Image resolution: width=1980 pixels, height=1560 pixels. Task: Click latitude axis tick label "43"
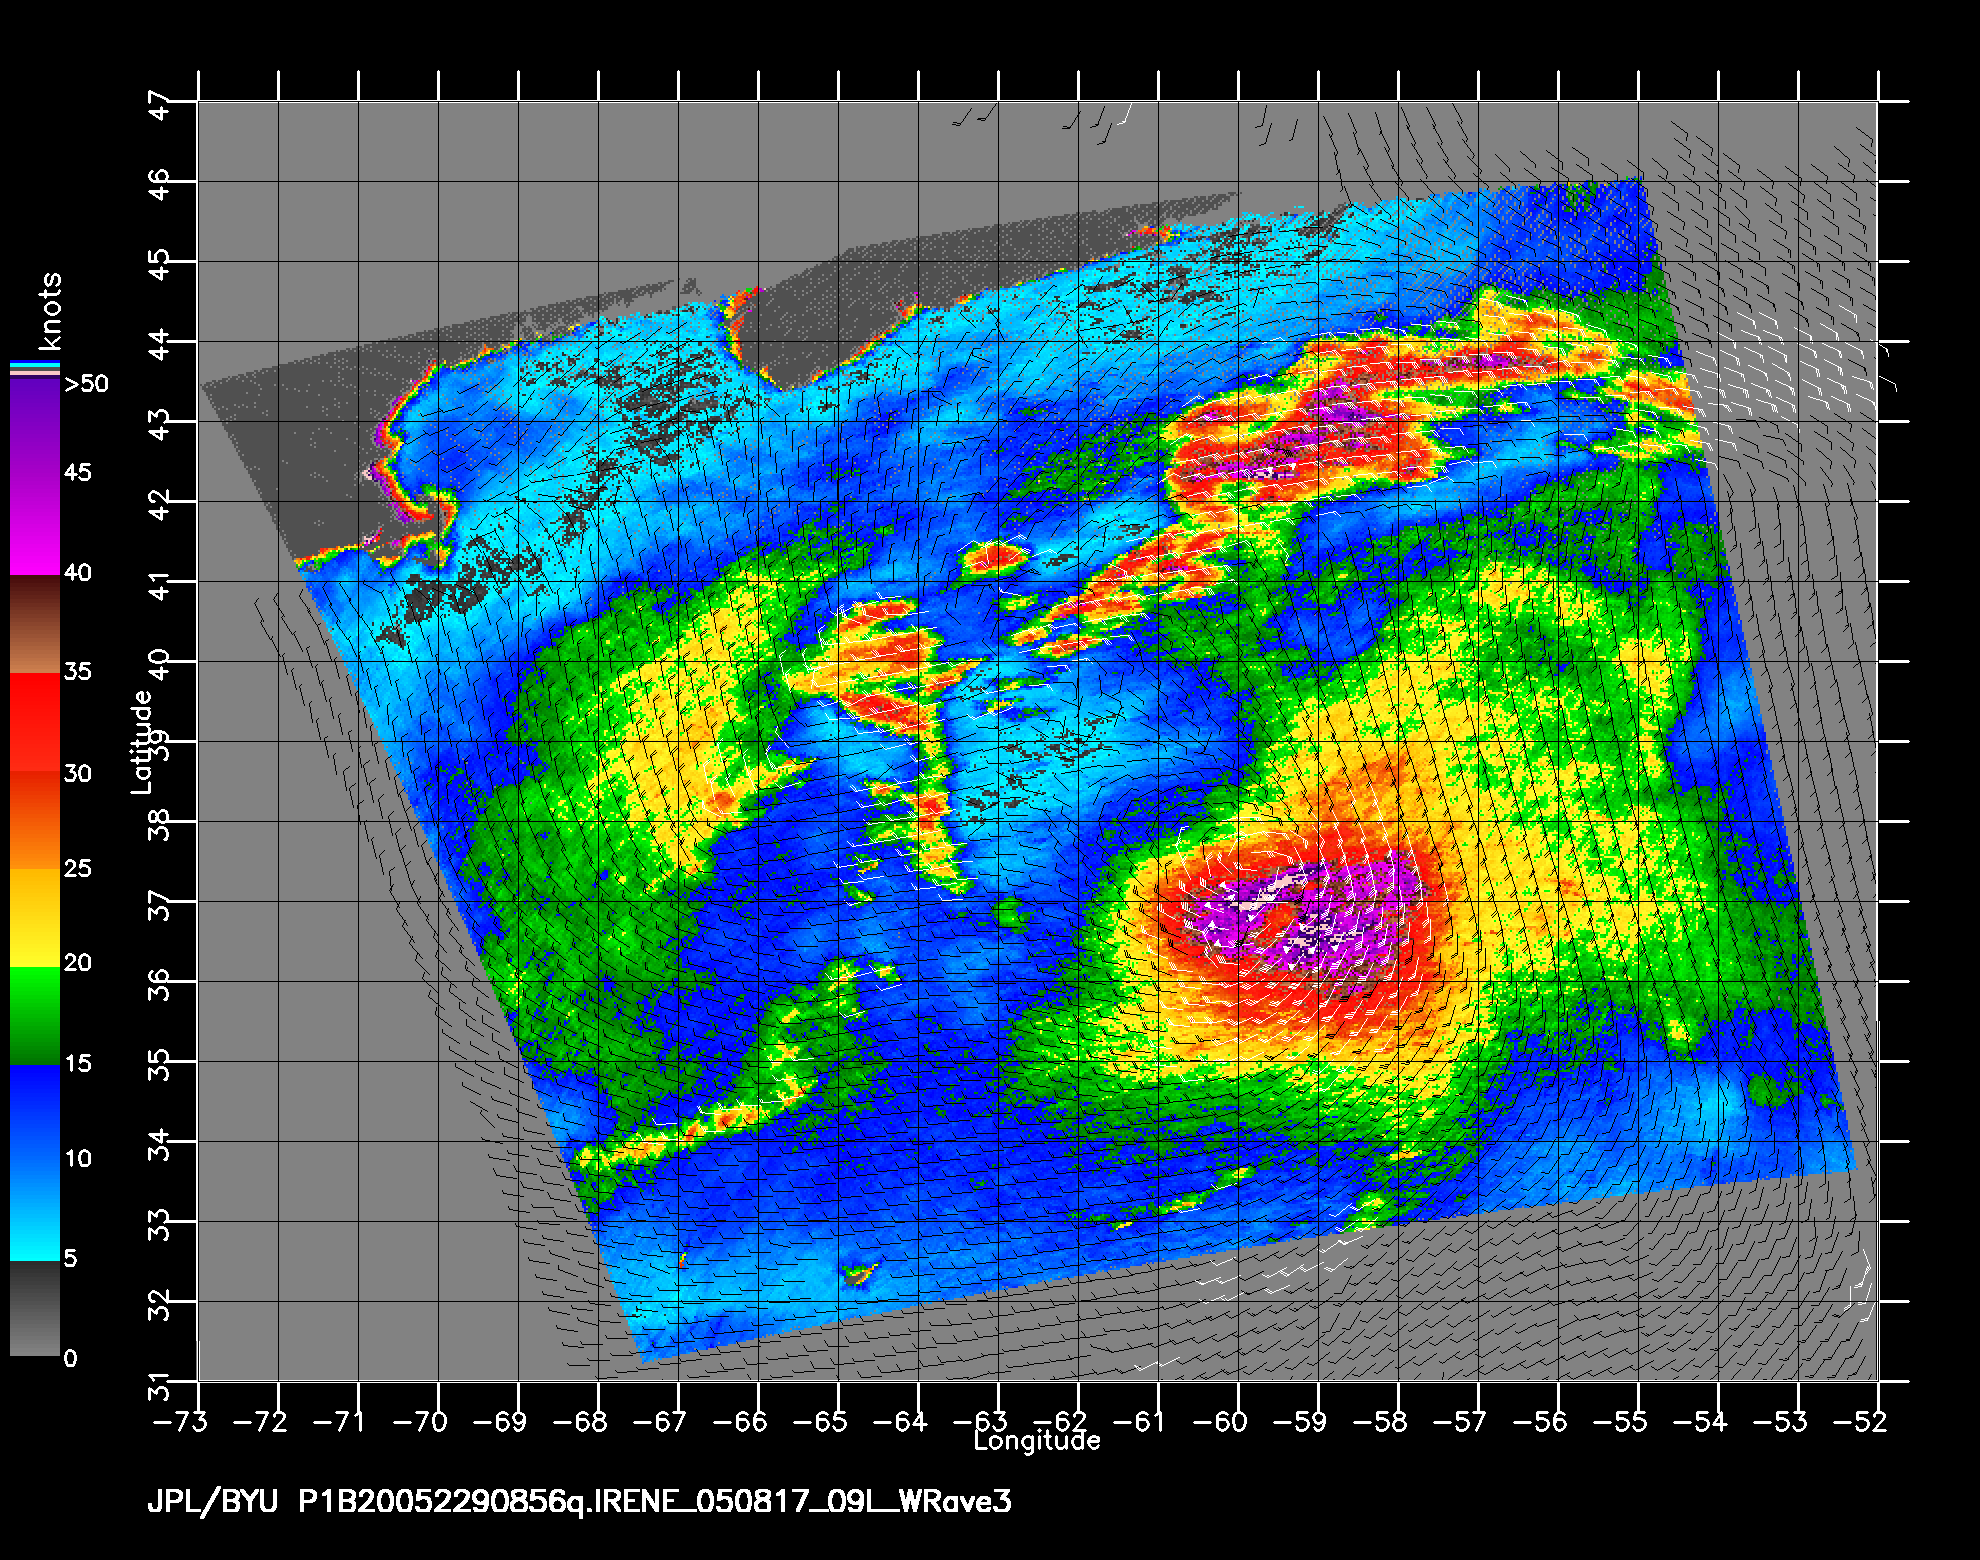click(160, 423)
